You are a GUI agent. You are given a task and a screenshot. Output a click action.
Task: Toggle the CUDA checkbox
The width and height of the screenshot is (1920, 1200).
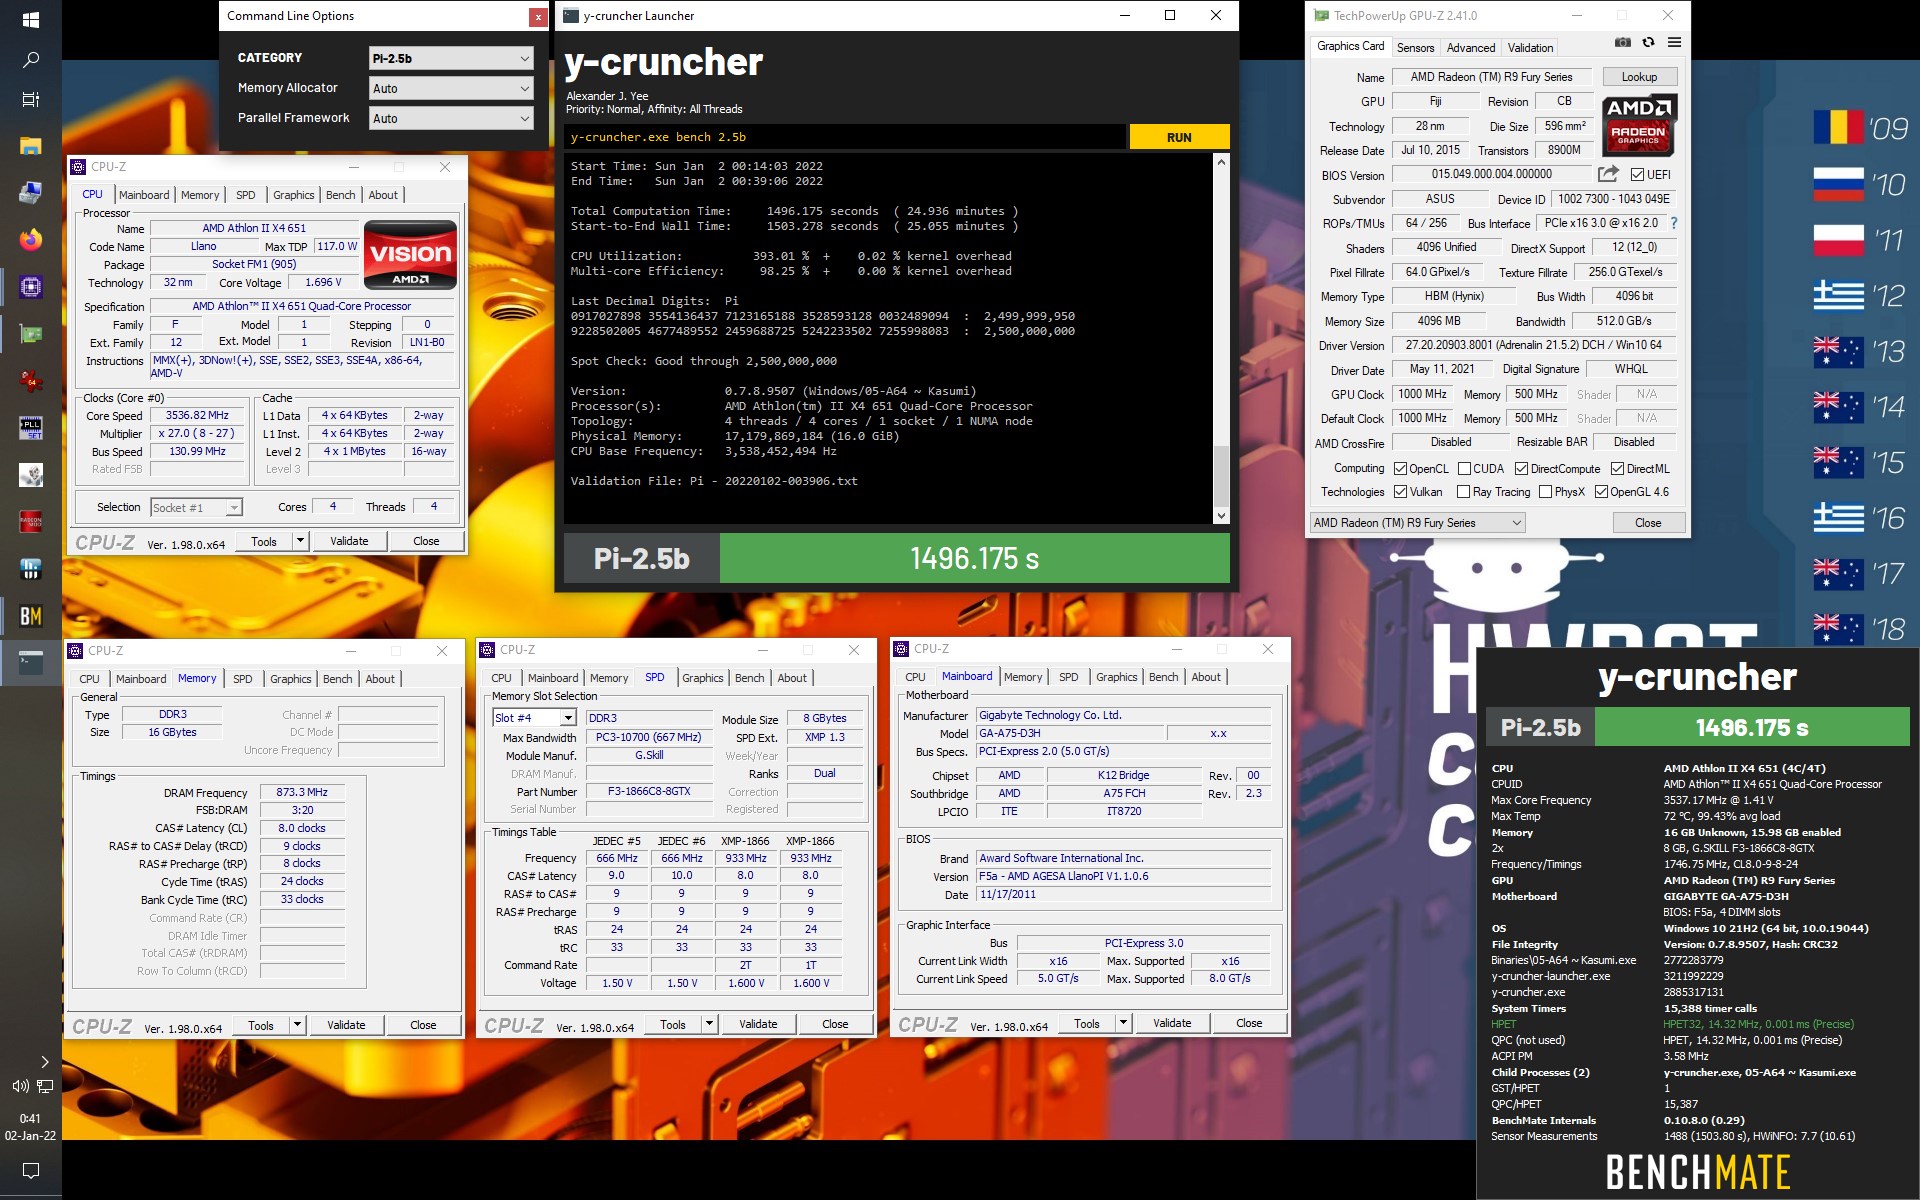point(1464,469)
